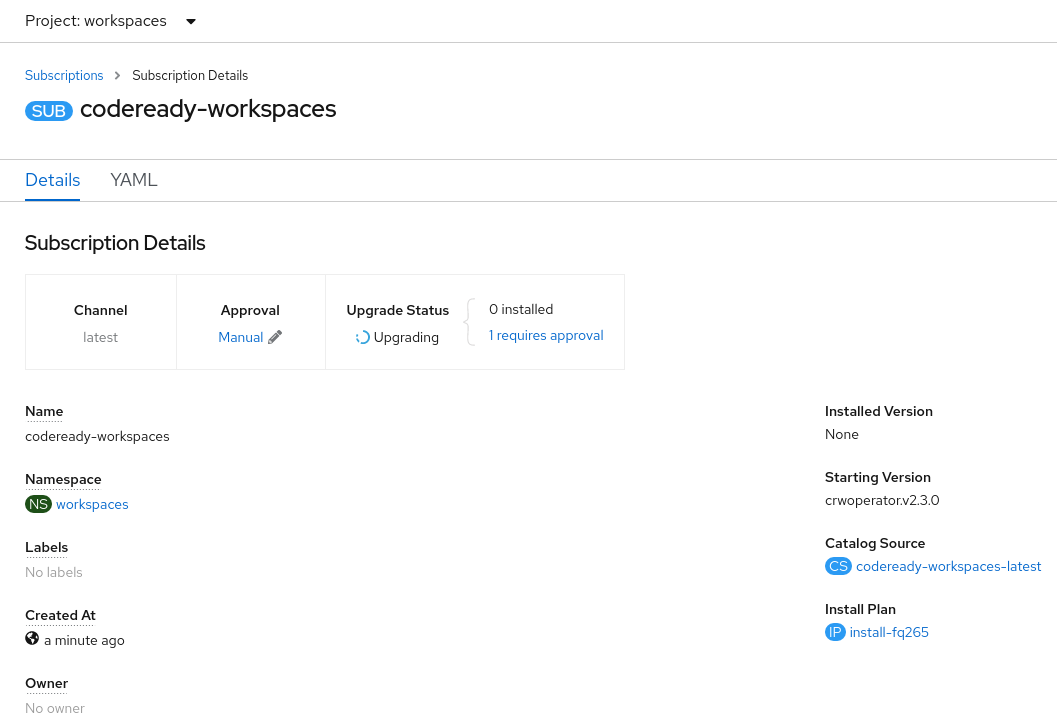
Task: Click the NS namespace badge icon
Action: [38, 504]
